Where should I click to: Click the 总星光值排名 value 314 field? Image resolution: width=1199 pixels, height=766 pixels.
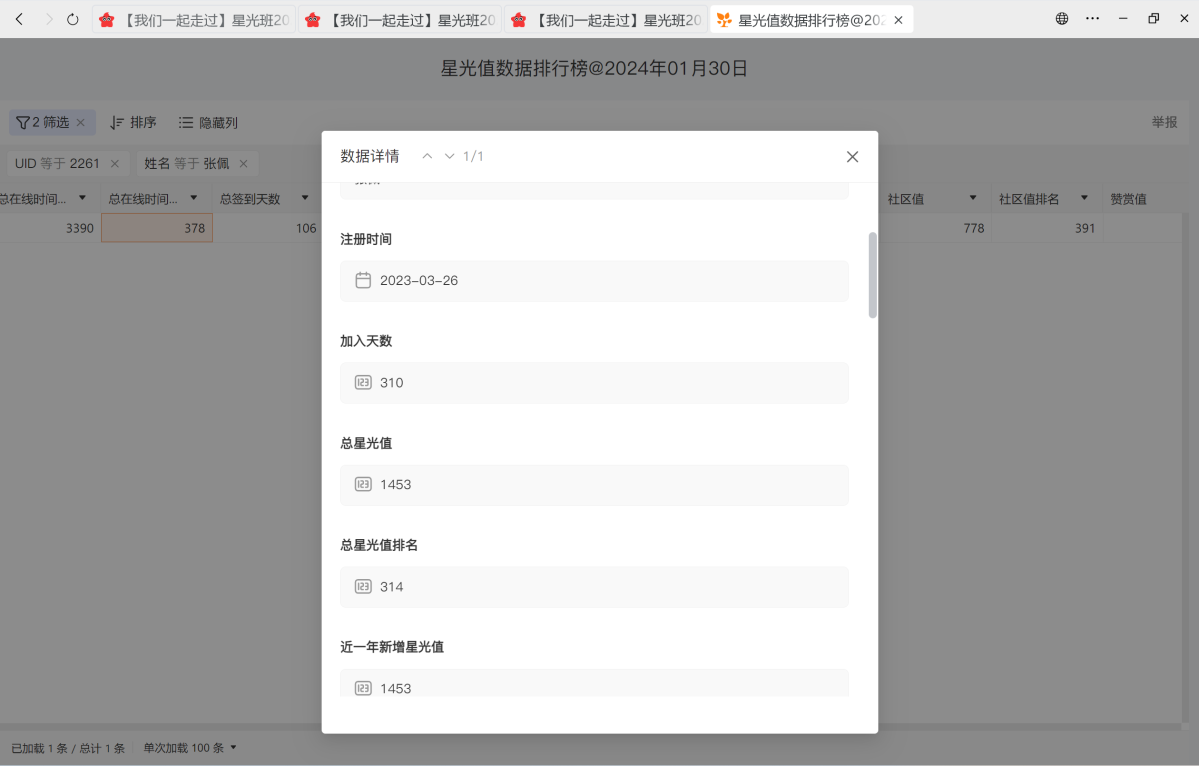tap(594, 586)
